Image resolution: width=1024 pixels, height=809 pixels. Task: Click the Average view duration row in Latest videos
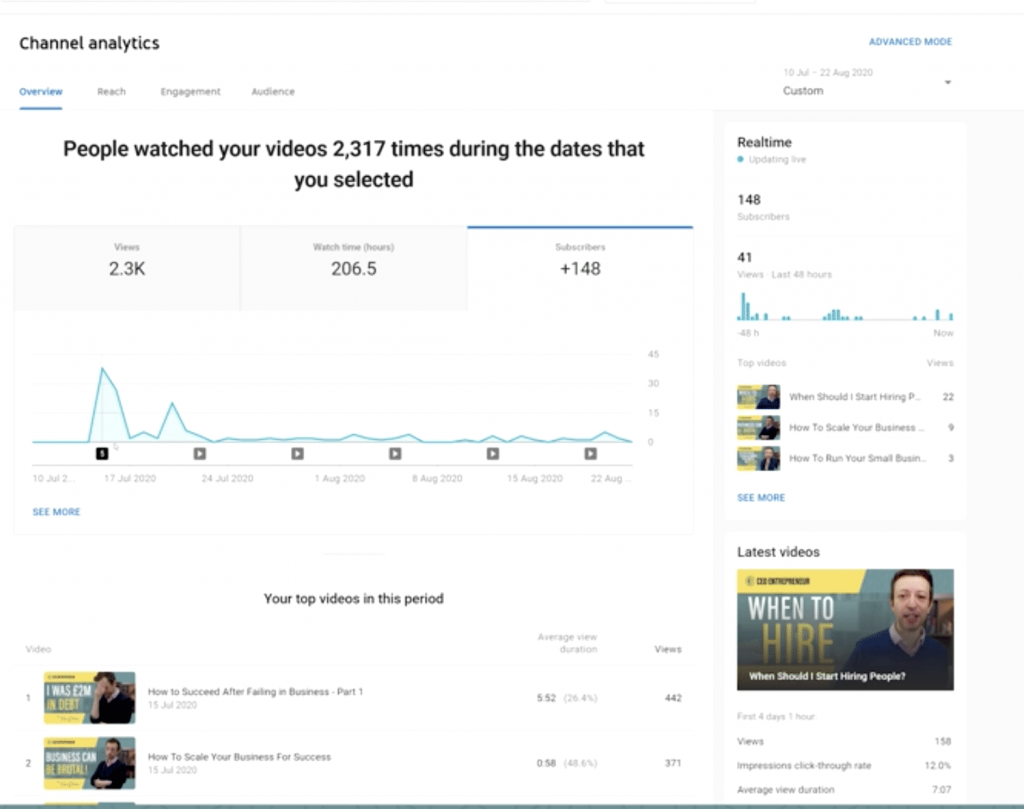point(844,789)
